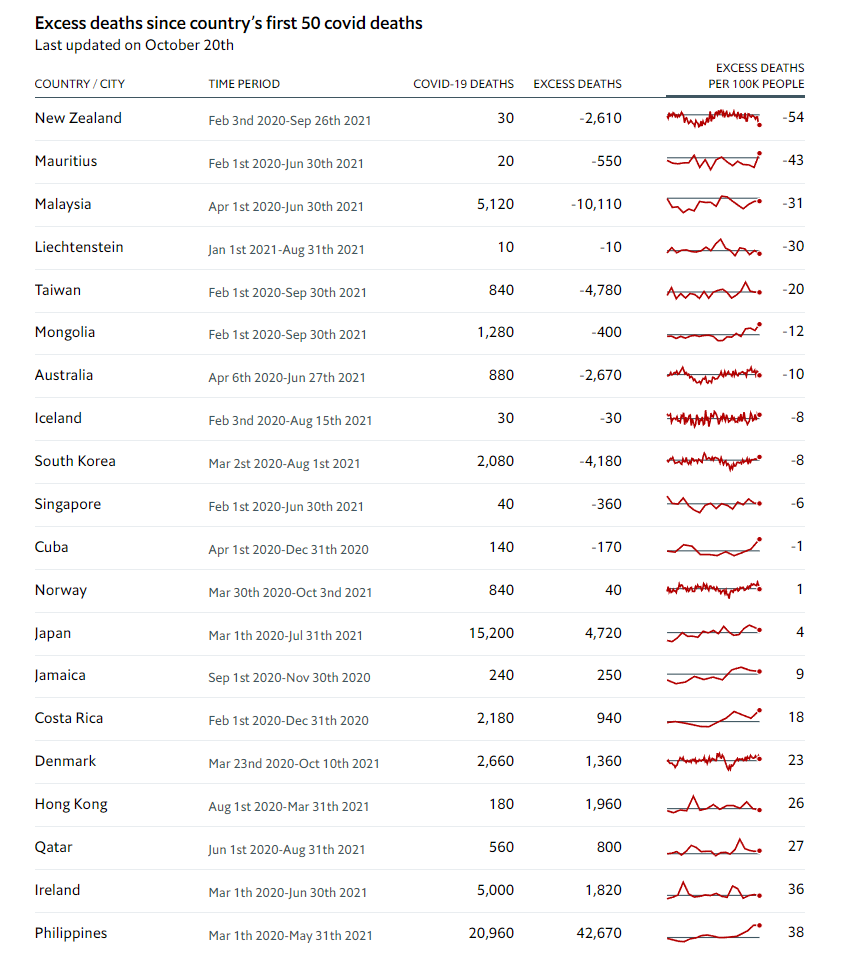Click Japan's sparkline trend chart
The width and height of the screenshot is (843, 954).
tap(713, 633)
